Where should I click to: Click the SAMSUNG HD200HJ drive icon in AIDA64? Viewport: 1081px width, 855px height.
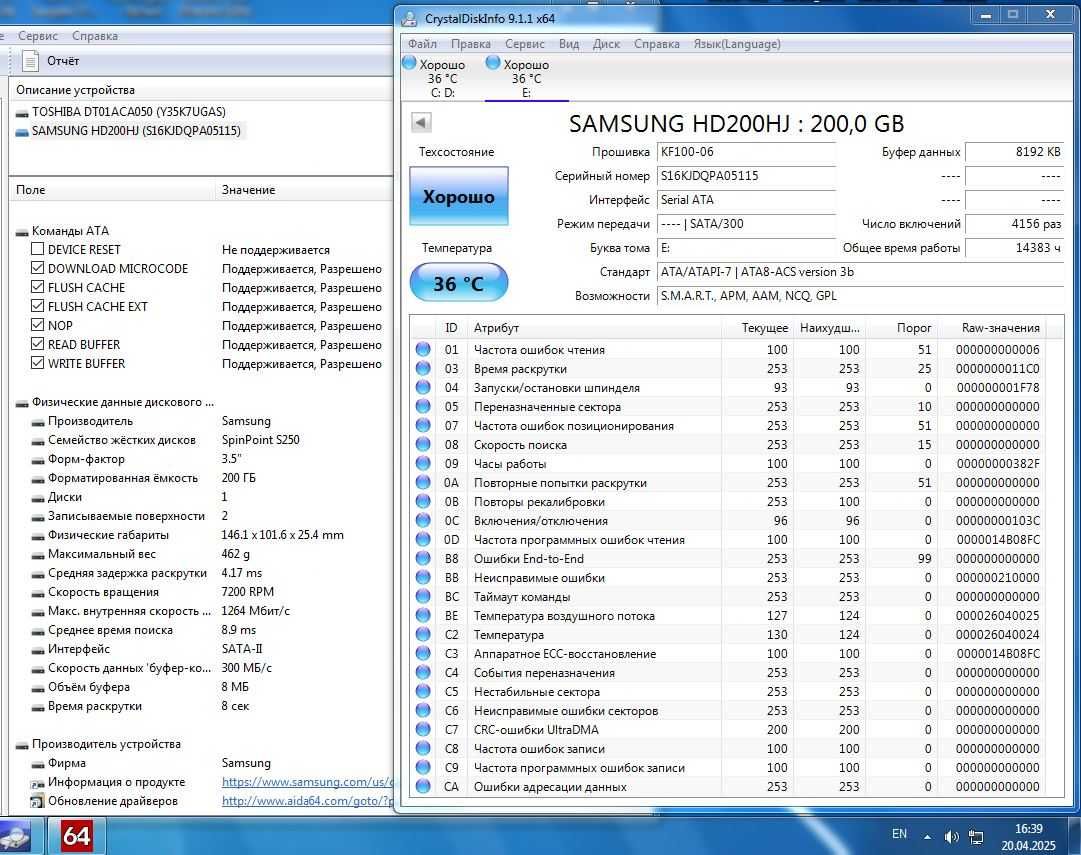[22, 131]
